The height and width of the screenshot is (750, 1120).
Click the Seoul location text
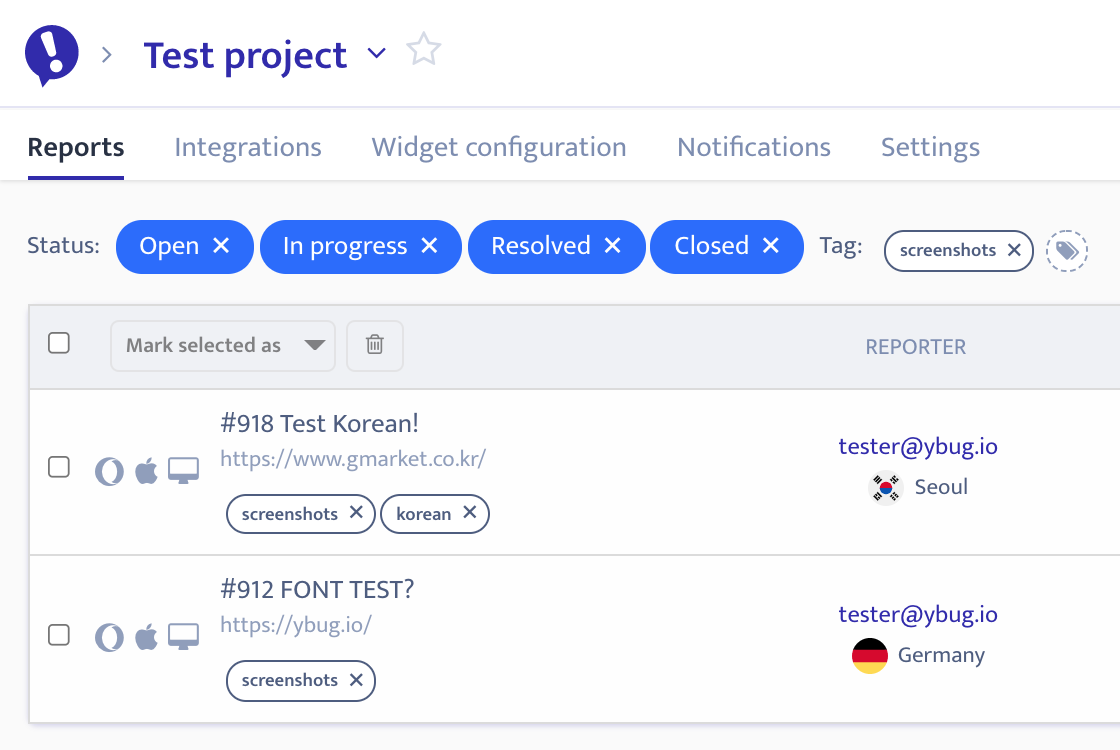(941, 487)
